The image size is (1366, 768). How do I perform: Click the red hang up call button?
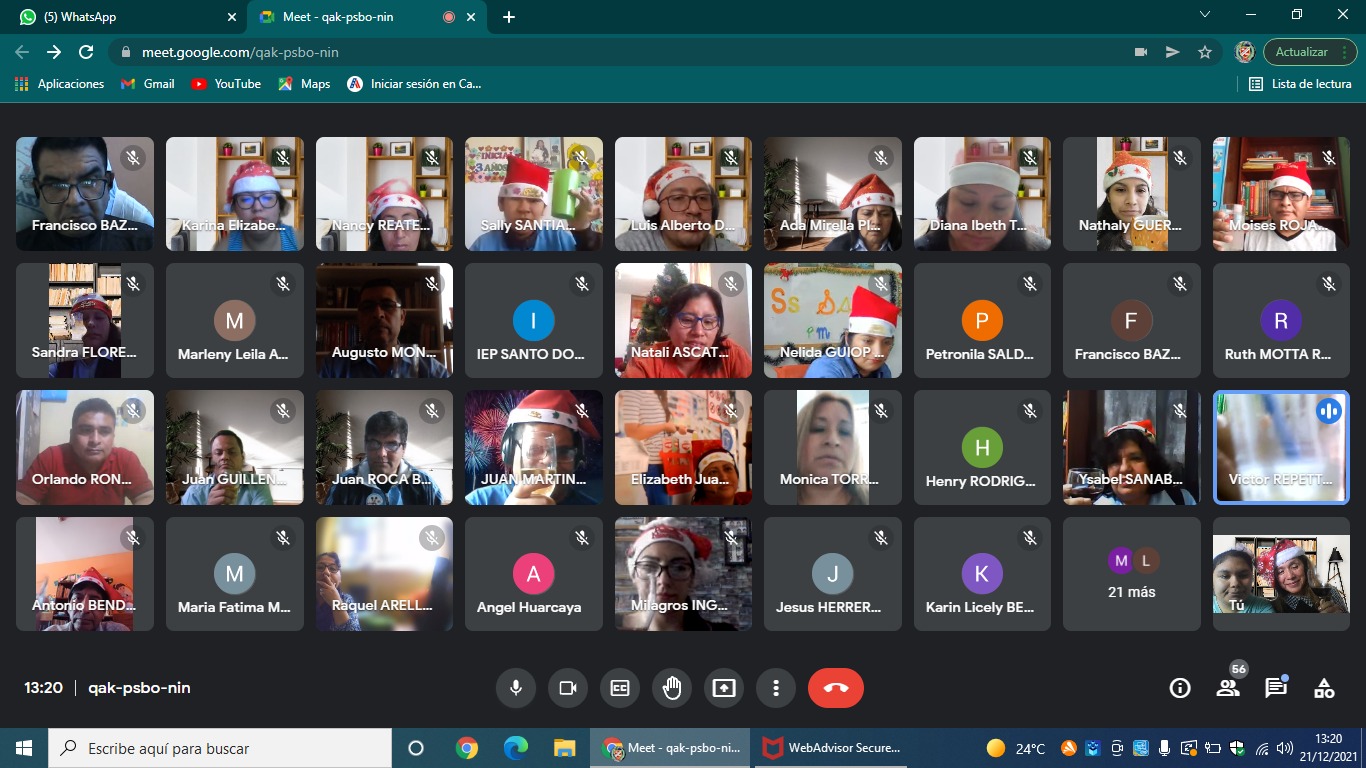[835, 688]
